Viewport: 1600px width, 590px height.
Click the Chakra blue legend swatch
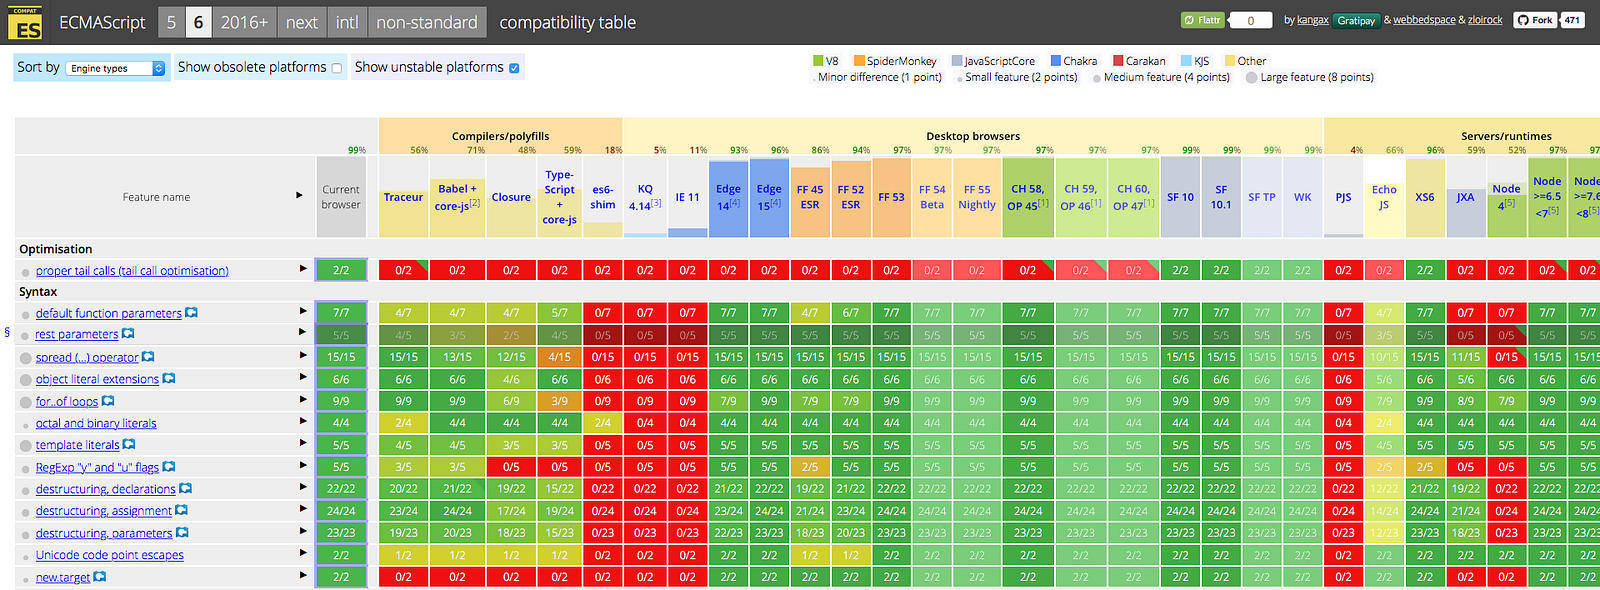tap(1056, 61)
